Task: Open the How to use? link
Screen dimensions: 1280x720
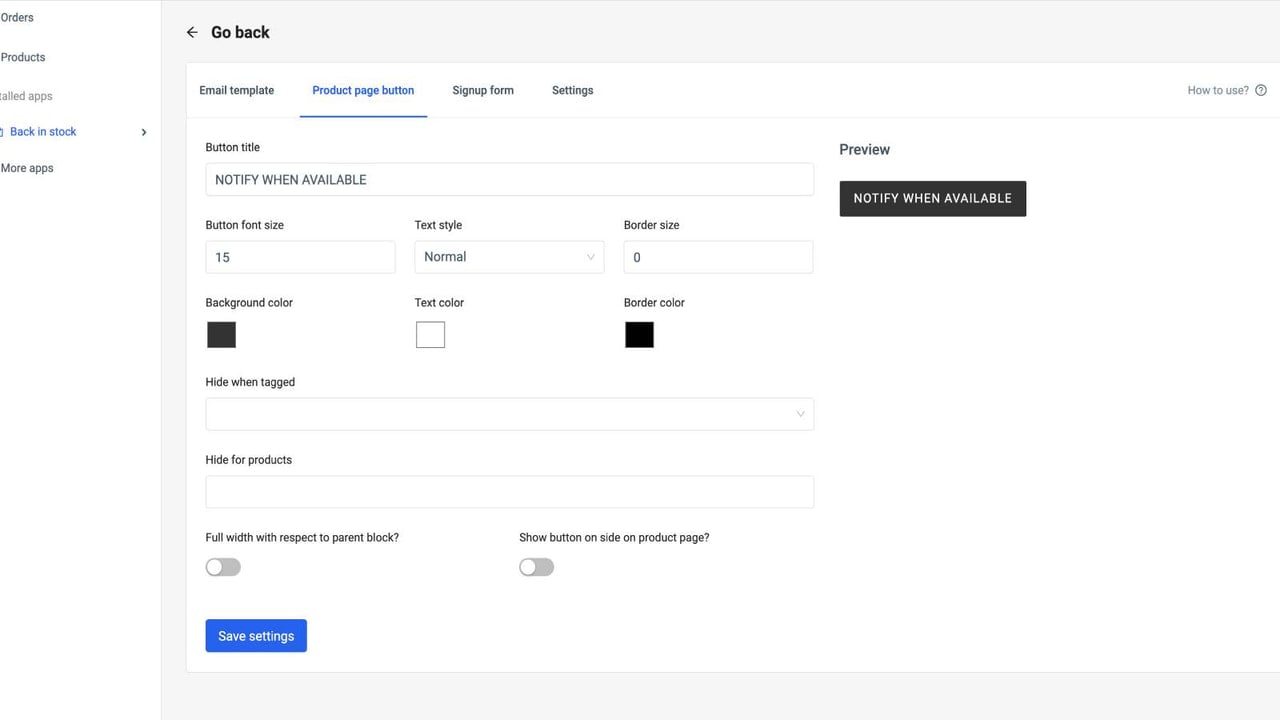Action: pyautogui.click(x=1218, y=90)
